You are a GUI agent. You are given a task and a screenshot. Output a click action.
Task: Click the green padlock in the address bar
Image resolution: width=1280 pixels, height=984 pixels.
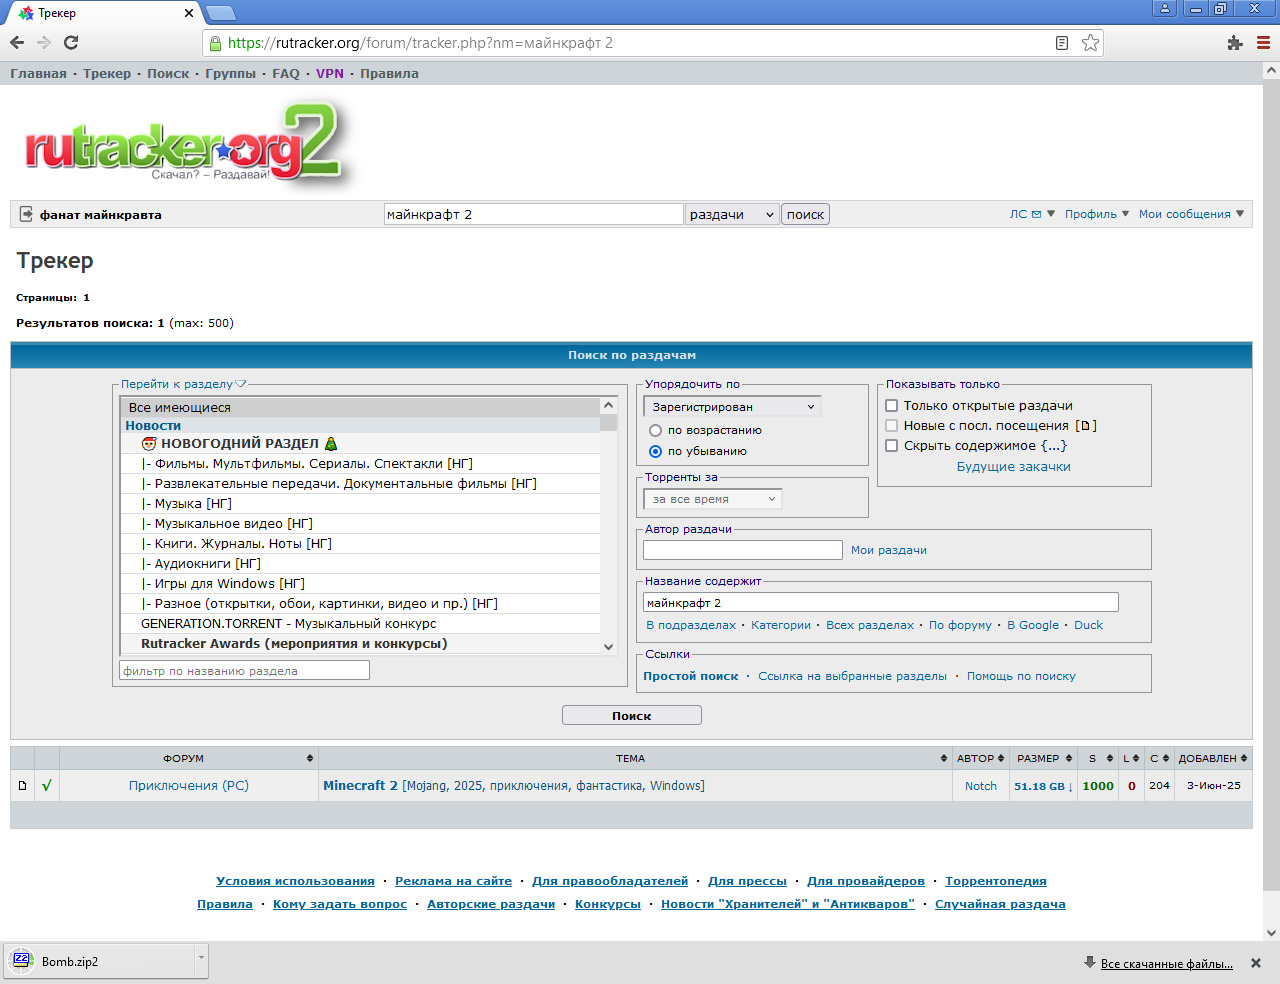215,43
